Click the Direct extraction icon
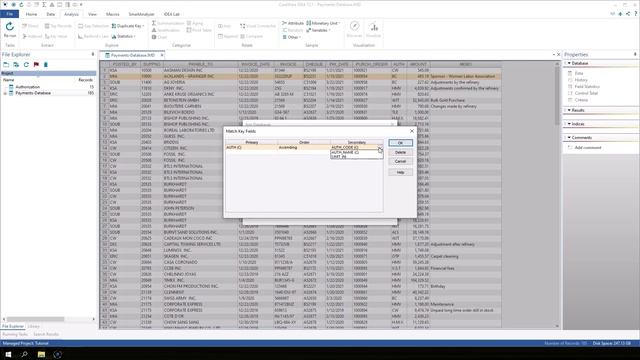The width and height of the screenshot is (640, 360). 30,26
